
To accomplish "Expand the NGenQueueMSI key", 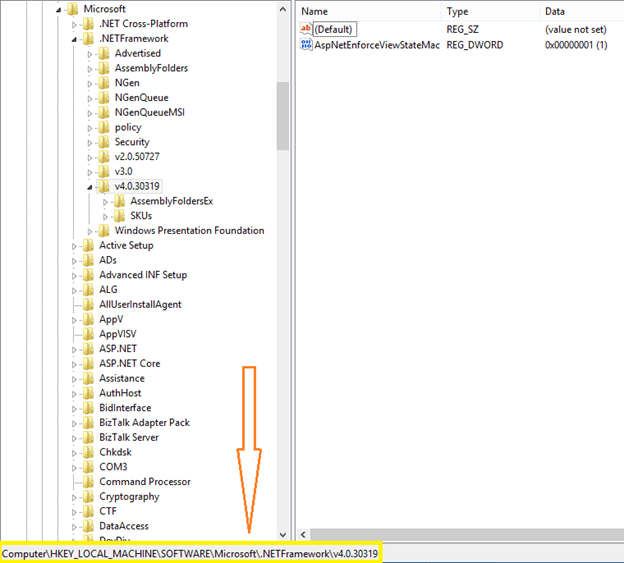I will [x=90, y=113].
